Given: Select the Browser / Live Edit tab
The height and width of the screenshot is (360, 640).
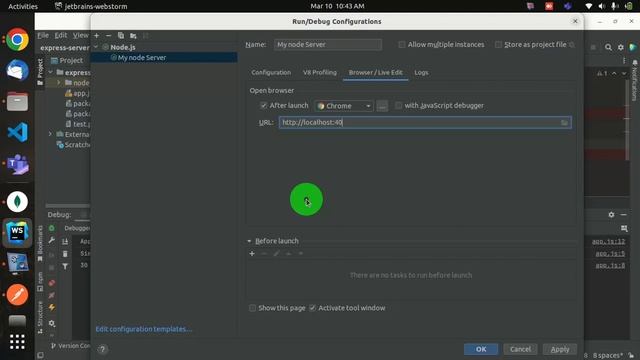Looking at the screenshot, I should click(376, 73).
